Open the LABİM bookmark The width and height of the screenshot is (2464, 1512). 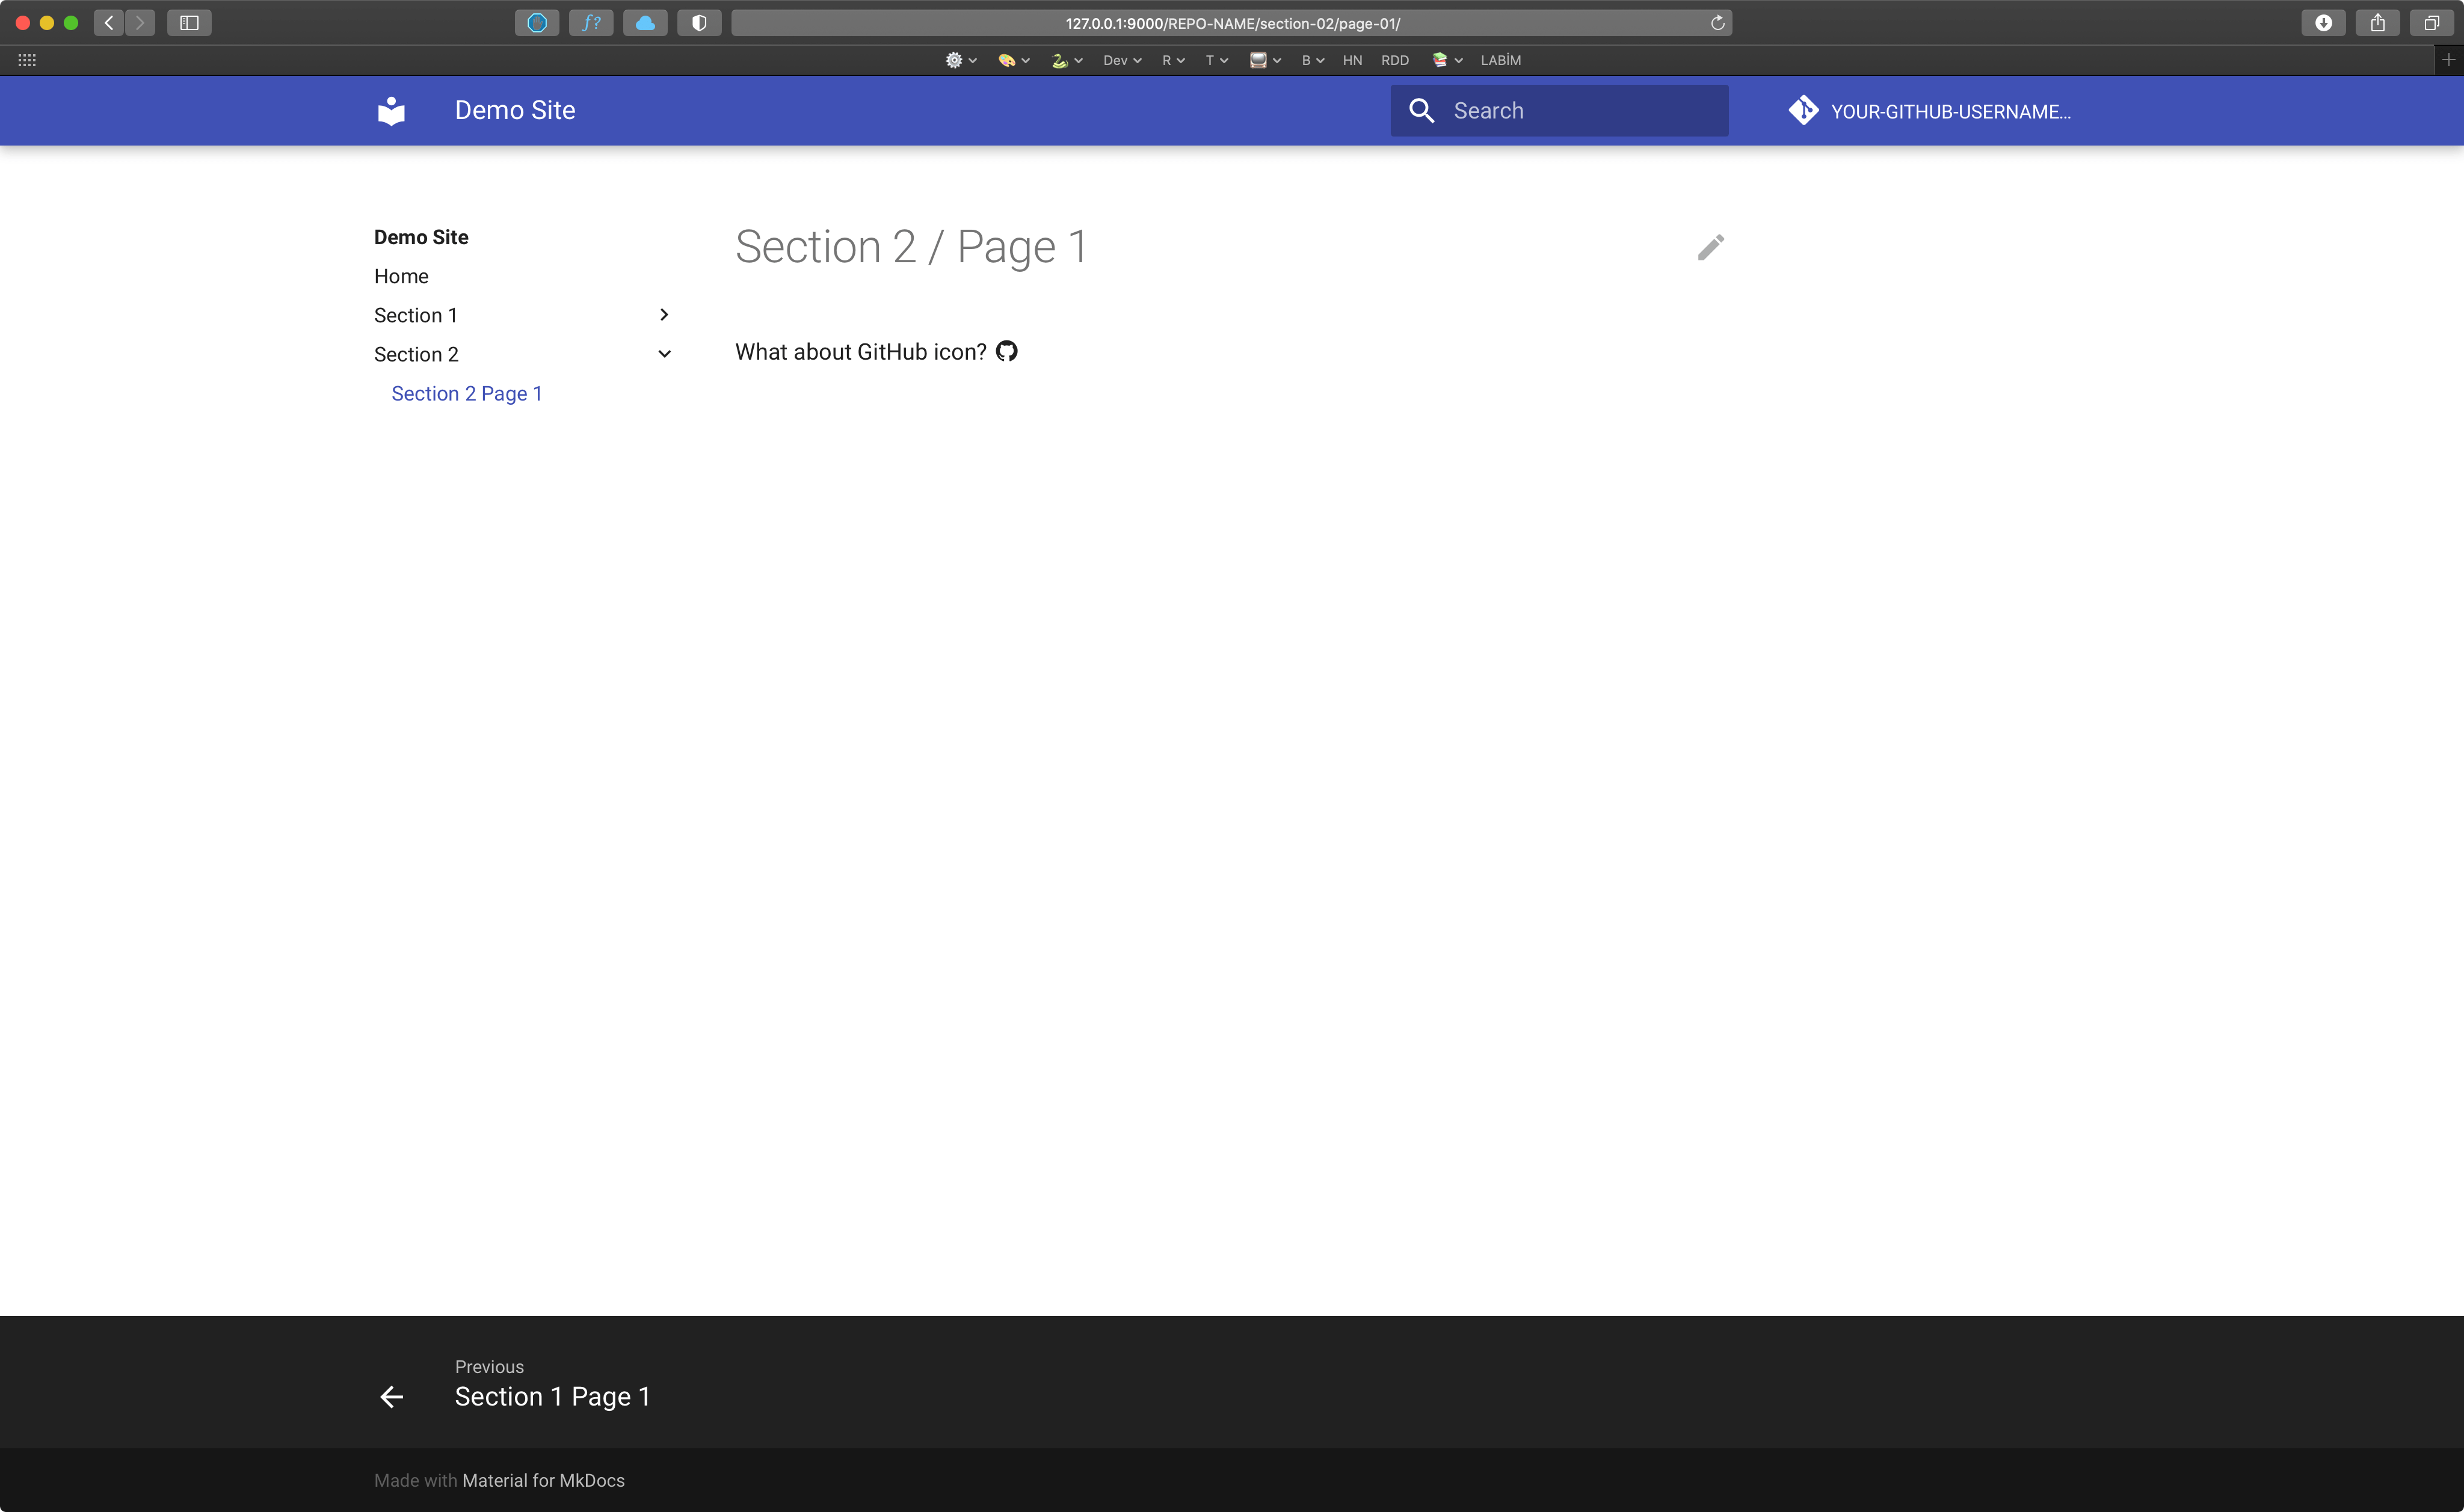coord(1500,60)
